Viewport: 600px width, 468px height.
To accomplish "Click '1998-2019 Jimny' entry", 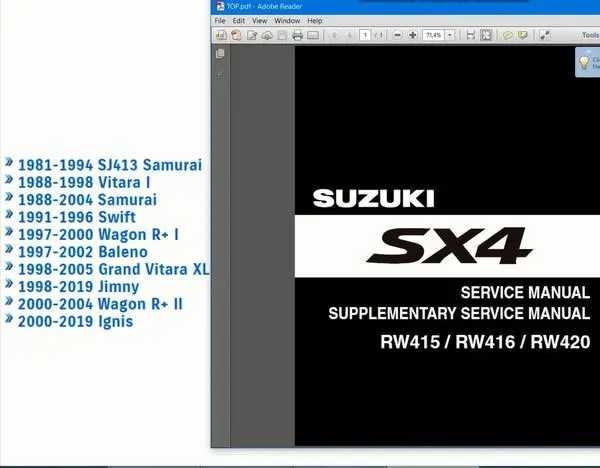I will click(78, 287).
